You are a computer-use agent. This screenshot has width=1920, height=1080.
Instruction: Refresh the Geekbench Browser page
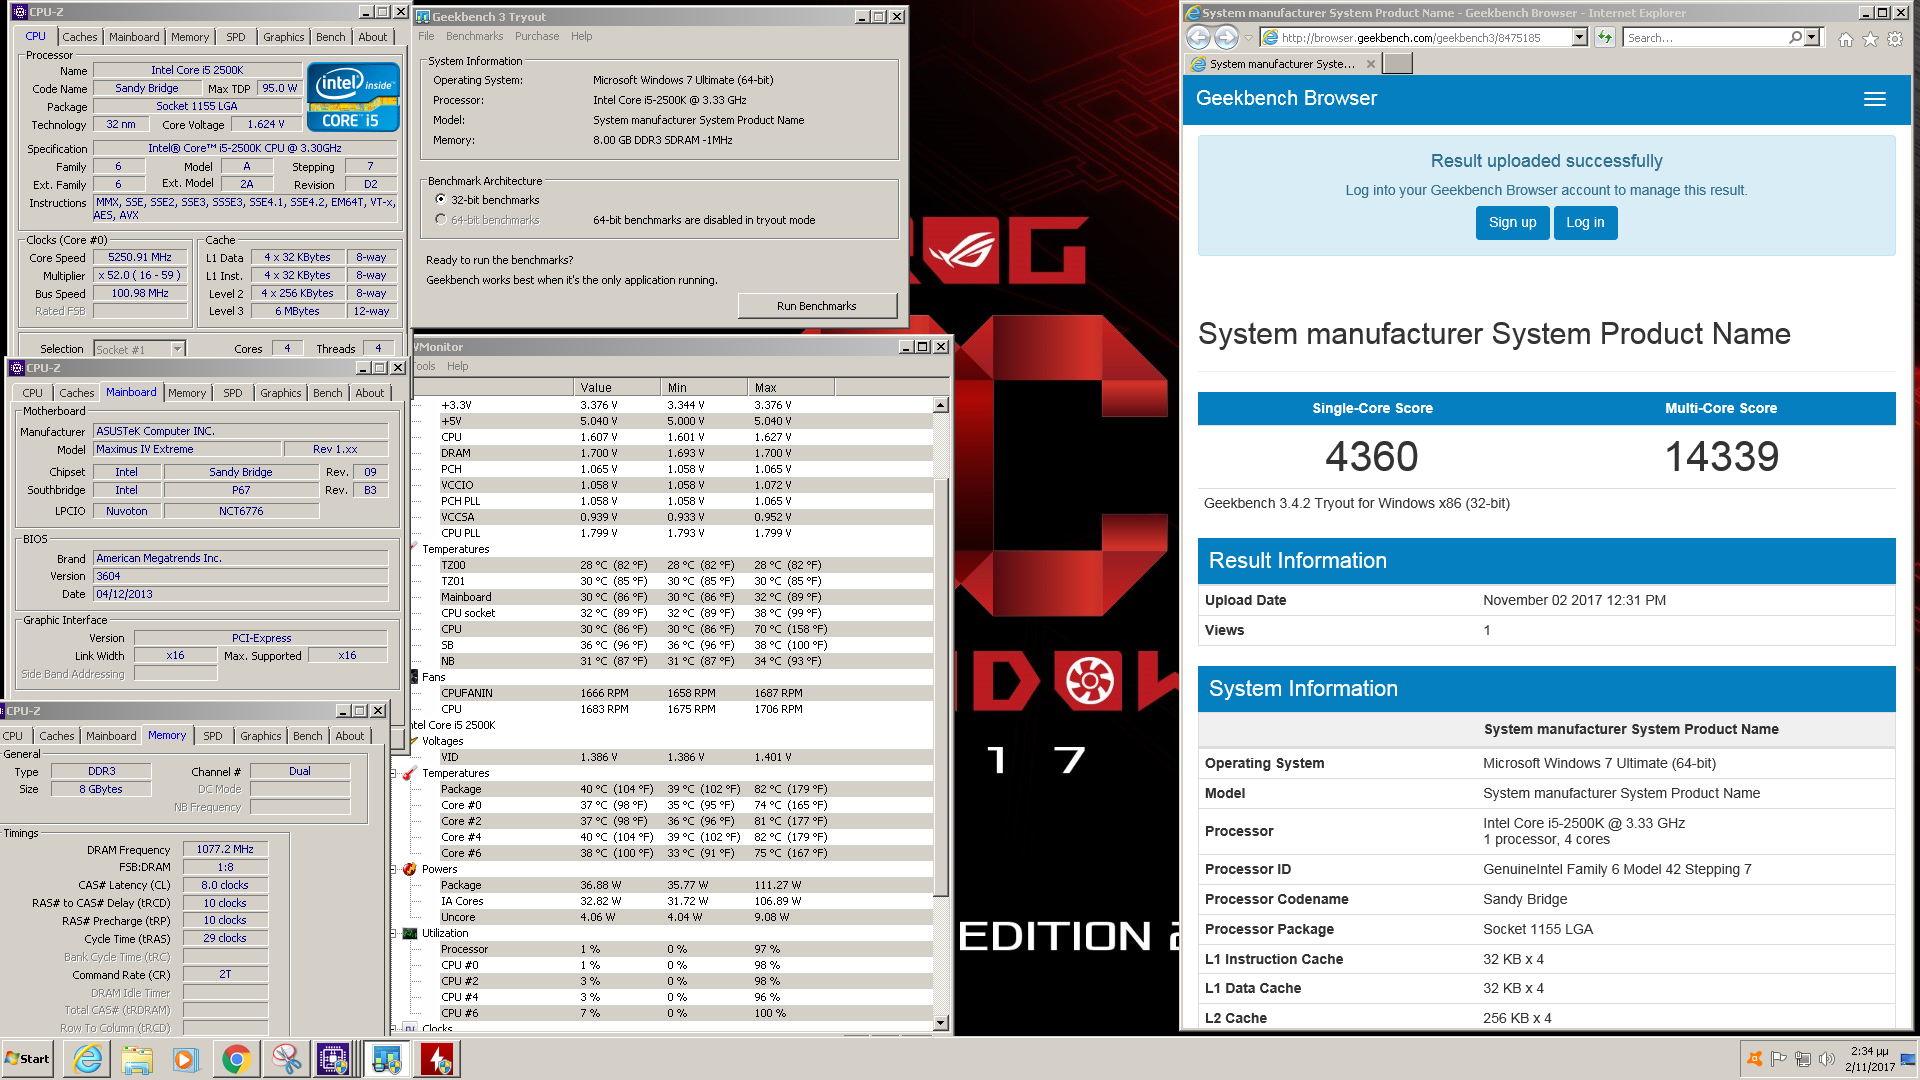1605,37
